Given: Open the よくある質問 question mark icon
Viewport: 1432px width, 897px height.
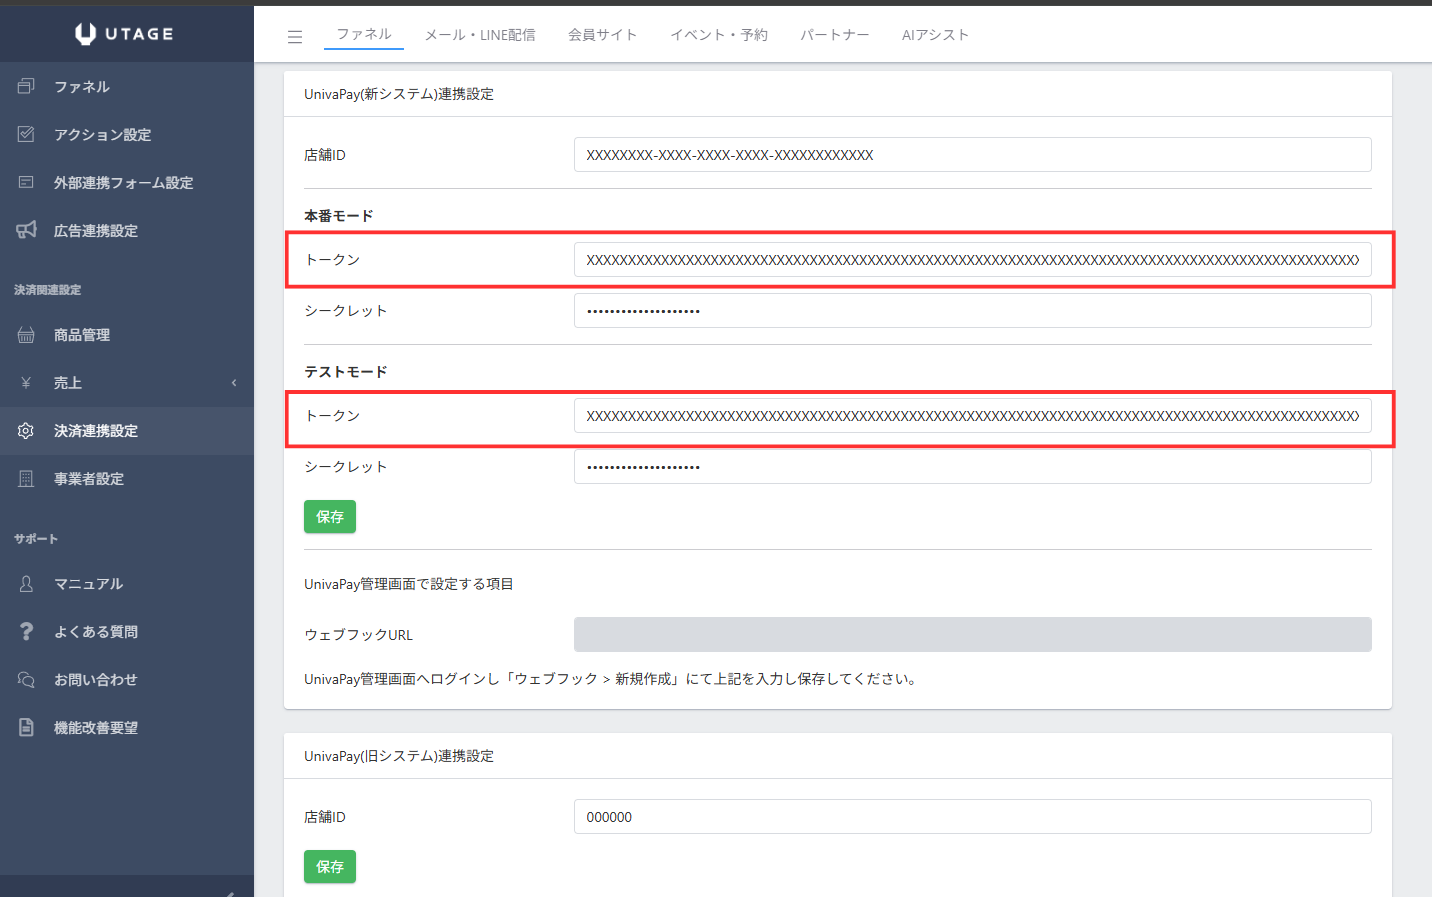Looking at the screenshot, I should click(26, 632).
